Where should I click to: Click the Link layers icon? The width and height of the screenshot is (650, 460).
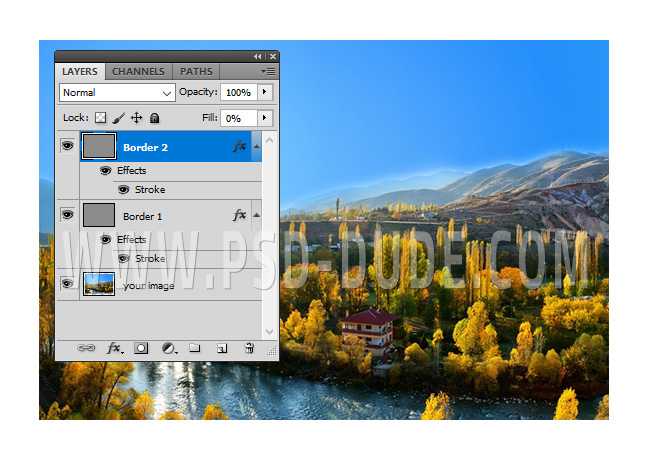click(x=86, y=348)
